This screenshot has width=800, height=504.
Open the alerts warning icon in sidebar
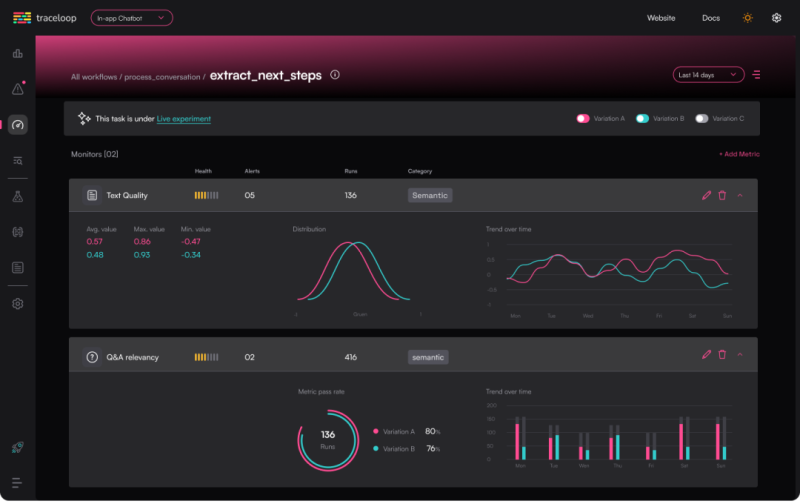pos(17,89)
